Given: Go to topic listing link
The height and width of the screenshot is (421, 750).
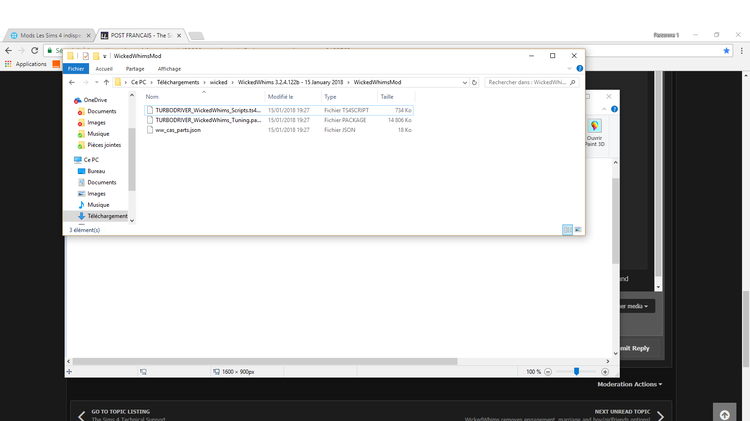Looking at the screenshot, I should coord(120,411).
